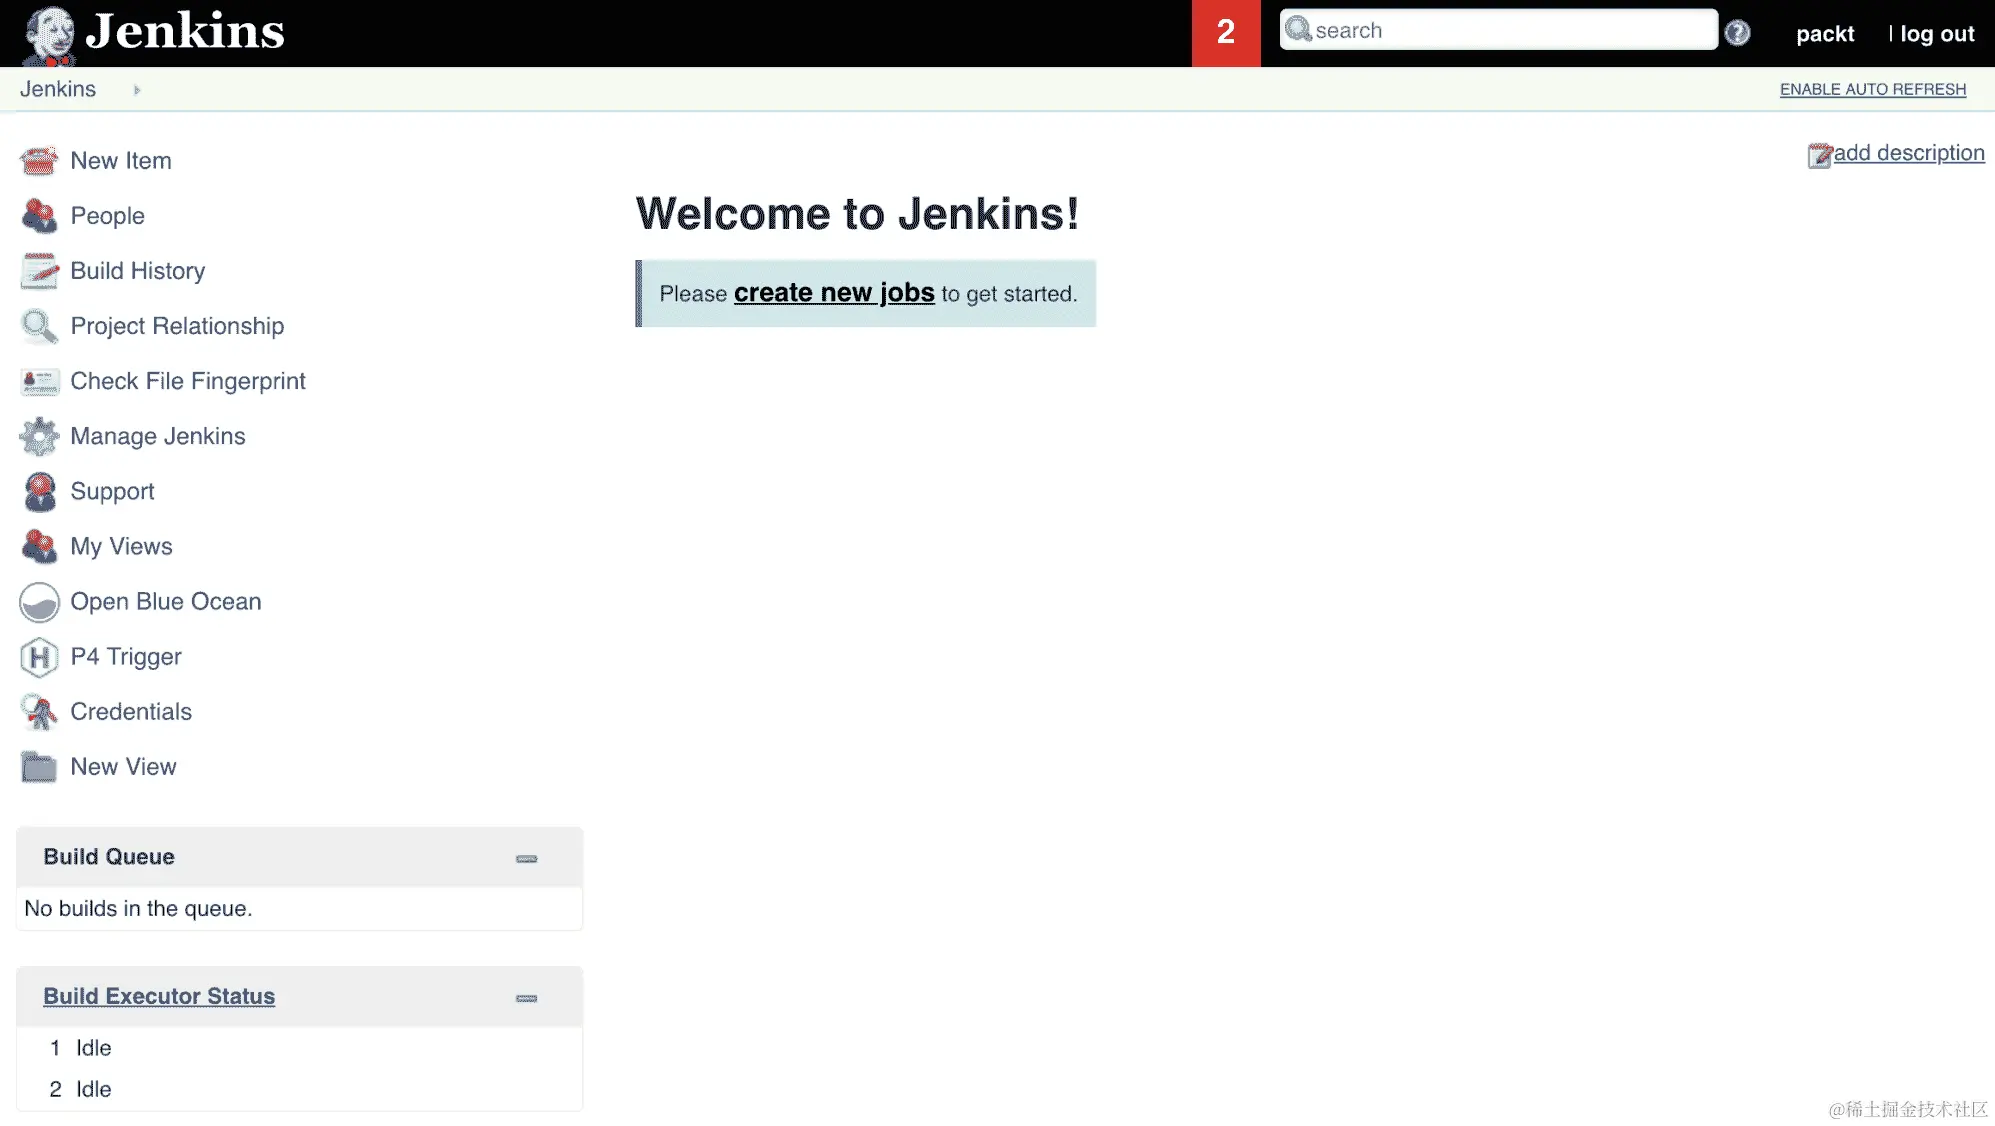Image resolution: width=1995 pixels, height=1126 pixels.
Task: Open the Manage Jenkins gear icon
Action: [x=39, y=437]
